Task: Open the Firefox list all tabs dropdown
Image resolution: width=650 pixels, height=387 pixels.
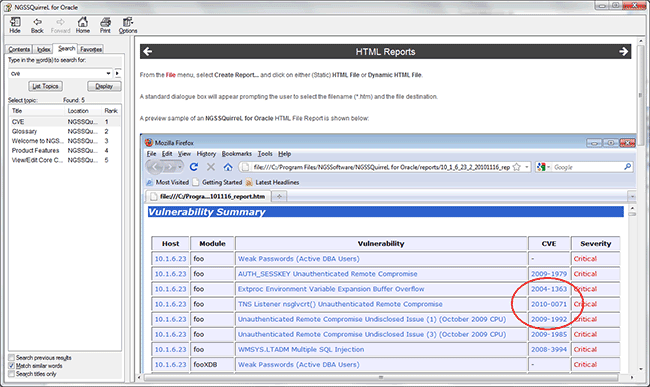Action: (632, 196)
